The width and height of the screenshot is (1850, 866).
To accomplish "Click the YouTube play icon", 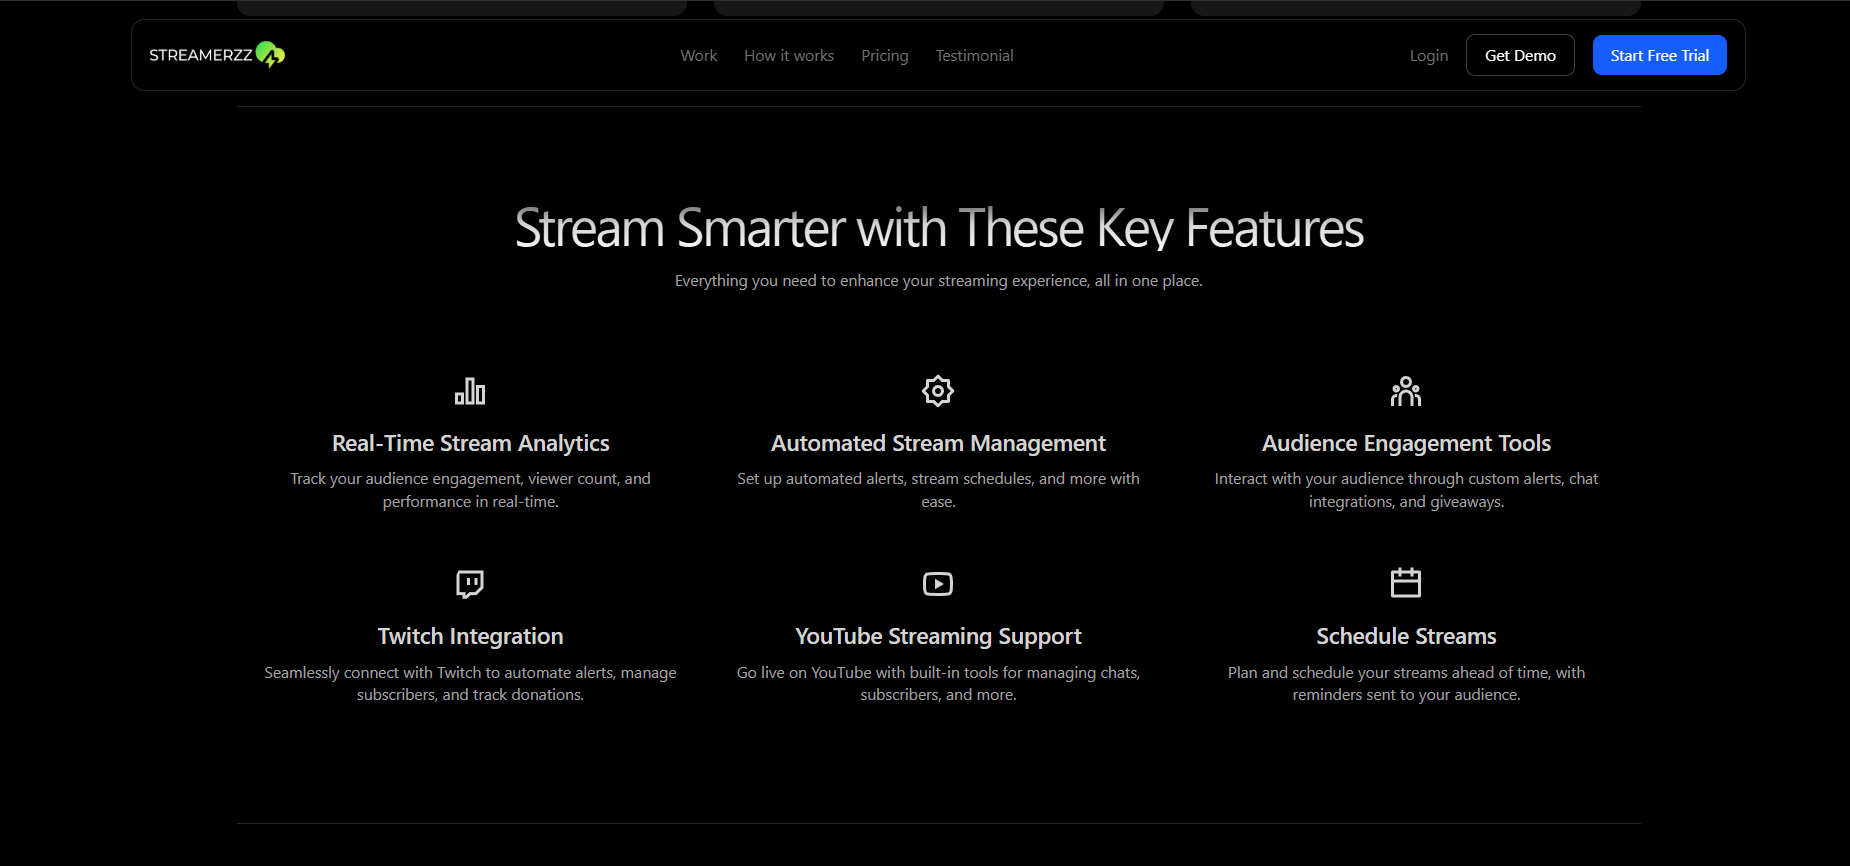I will click(x=938, y=584).
